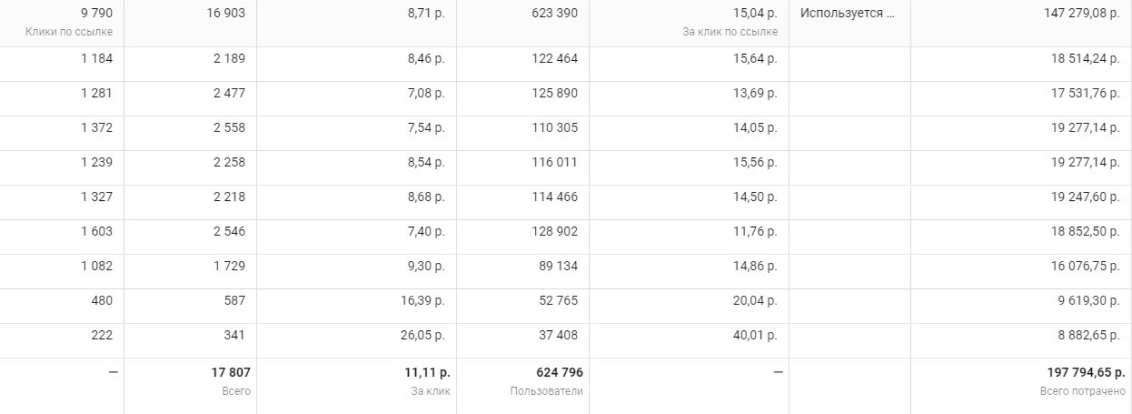Click the 40,01 р. cost cell
Screen dimensions: 1132x414
pyautogui.click(x=757, y=340)
